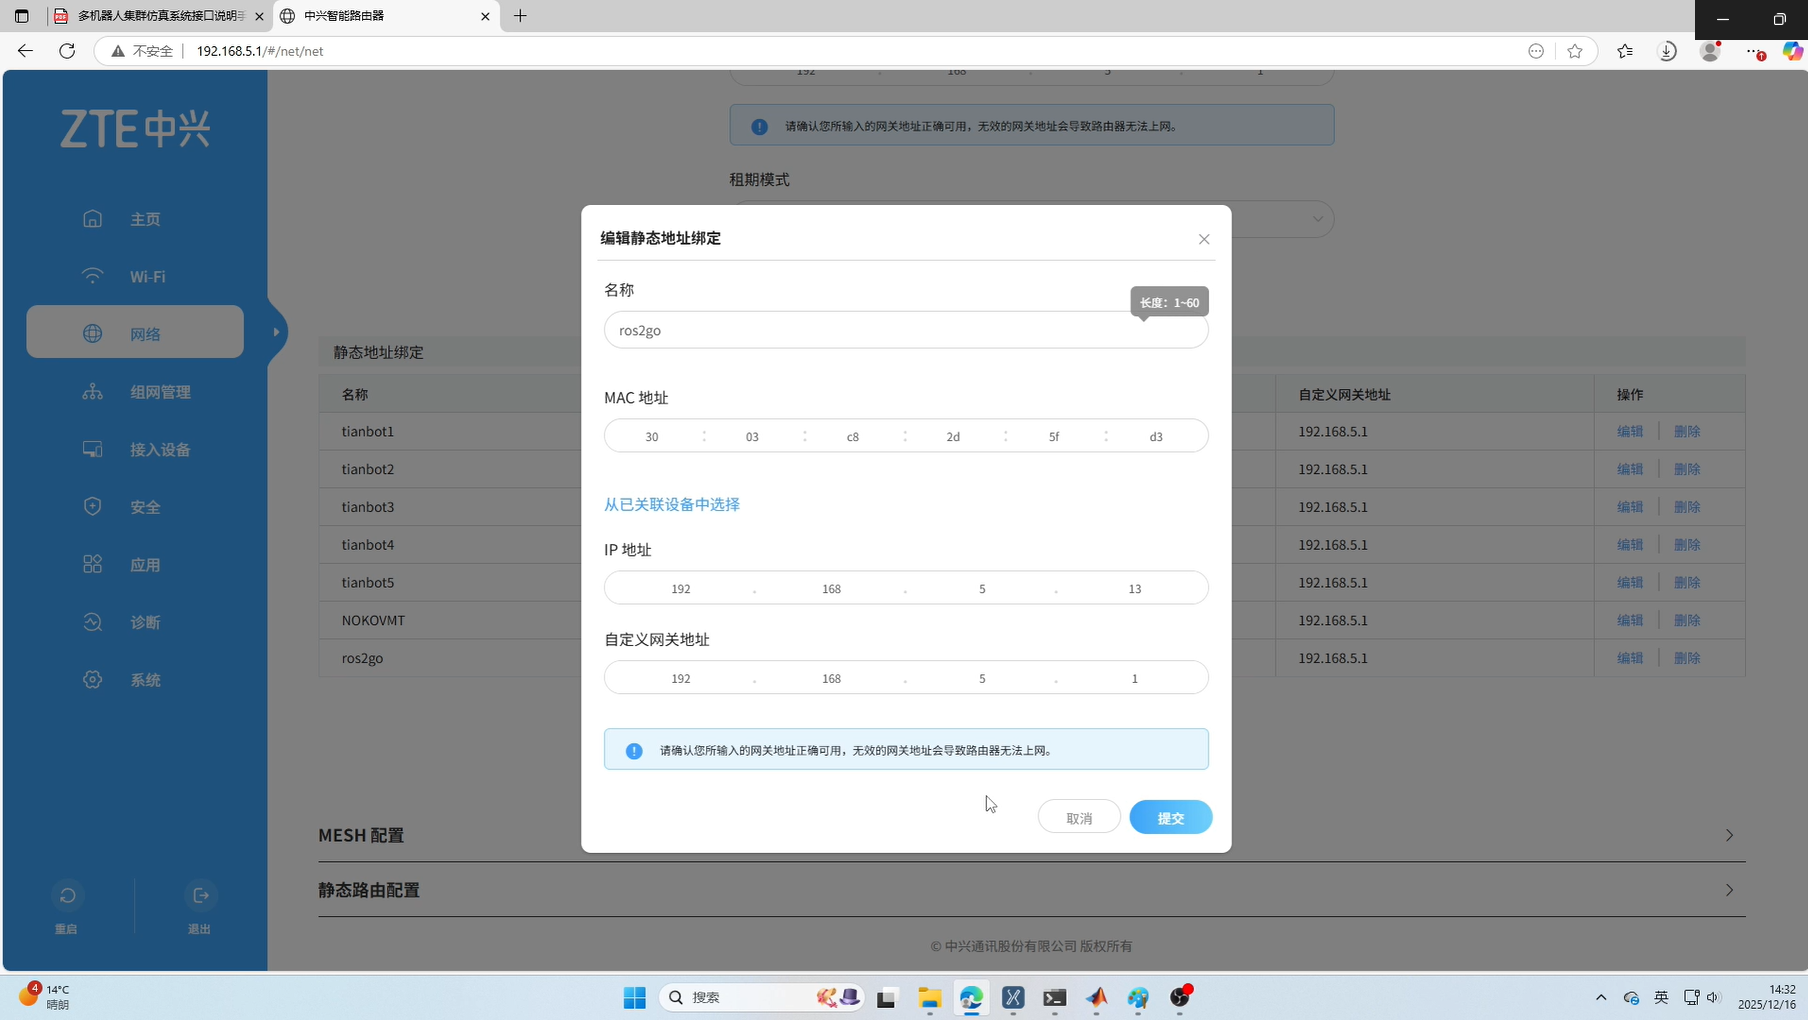This screenshot has height=1020, width=1808.
Task: Open File Explorer from the taskbar
Action: click(929, 998)
